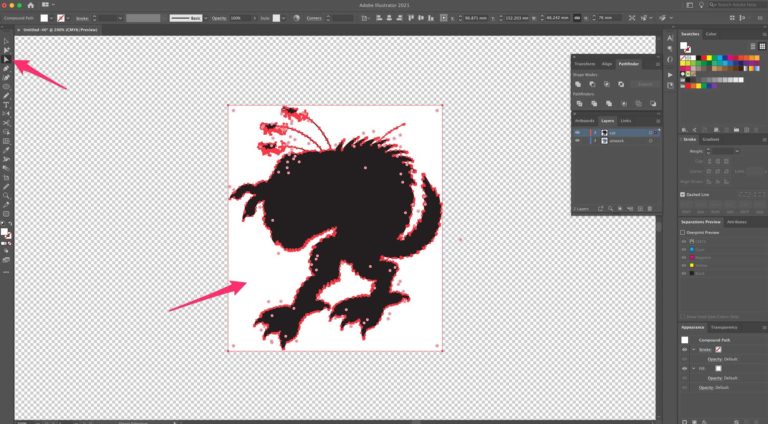The width and height of the screenshot is (768, 424).
Task: Open the Basic brush definition dropdown
Action: (x=206, y=18)
